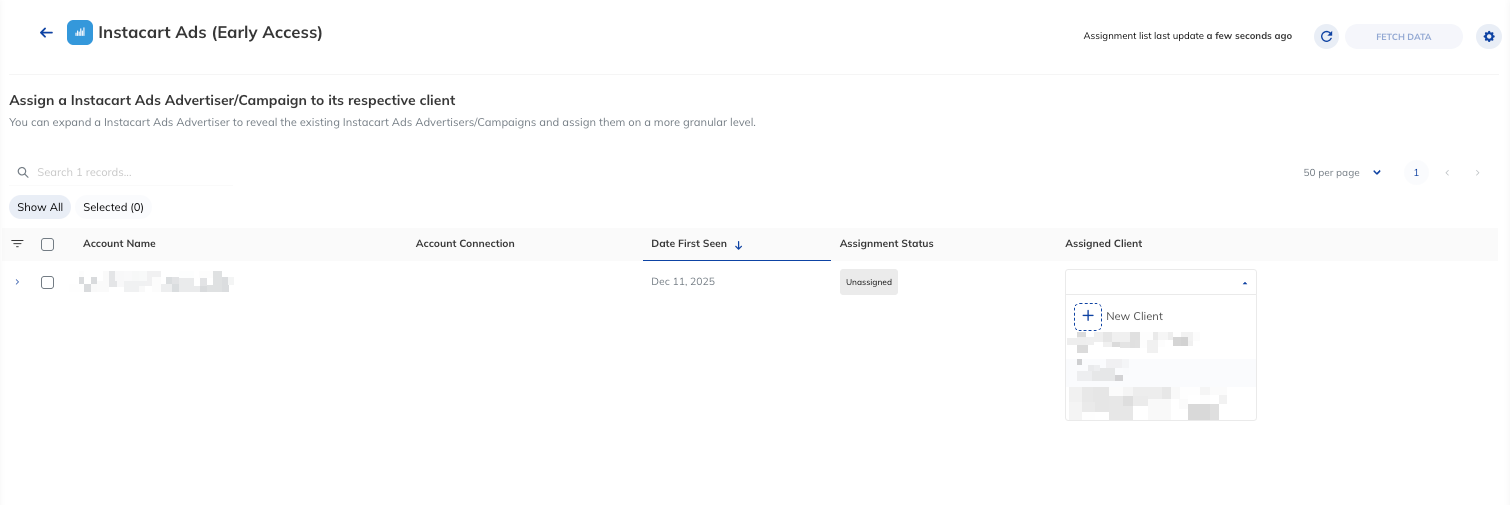Click the Instacart Ads blue chart icon

[x=80, y=33]
